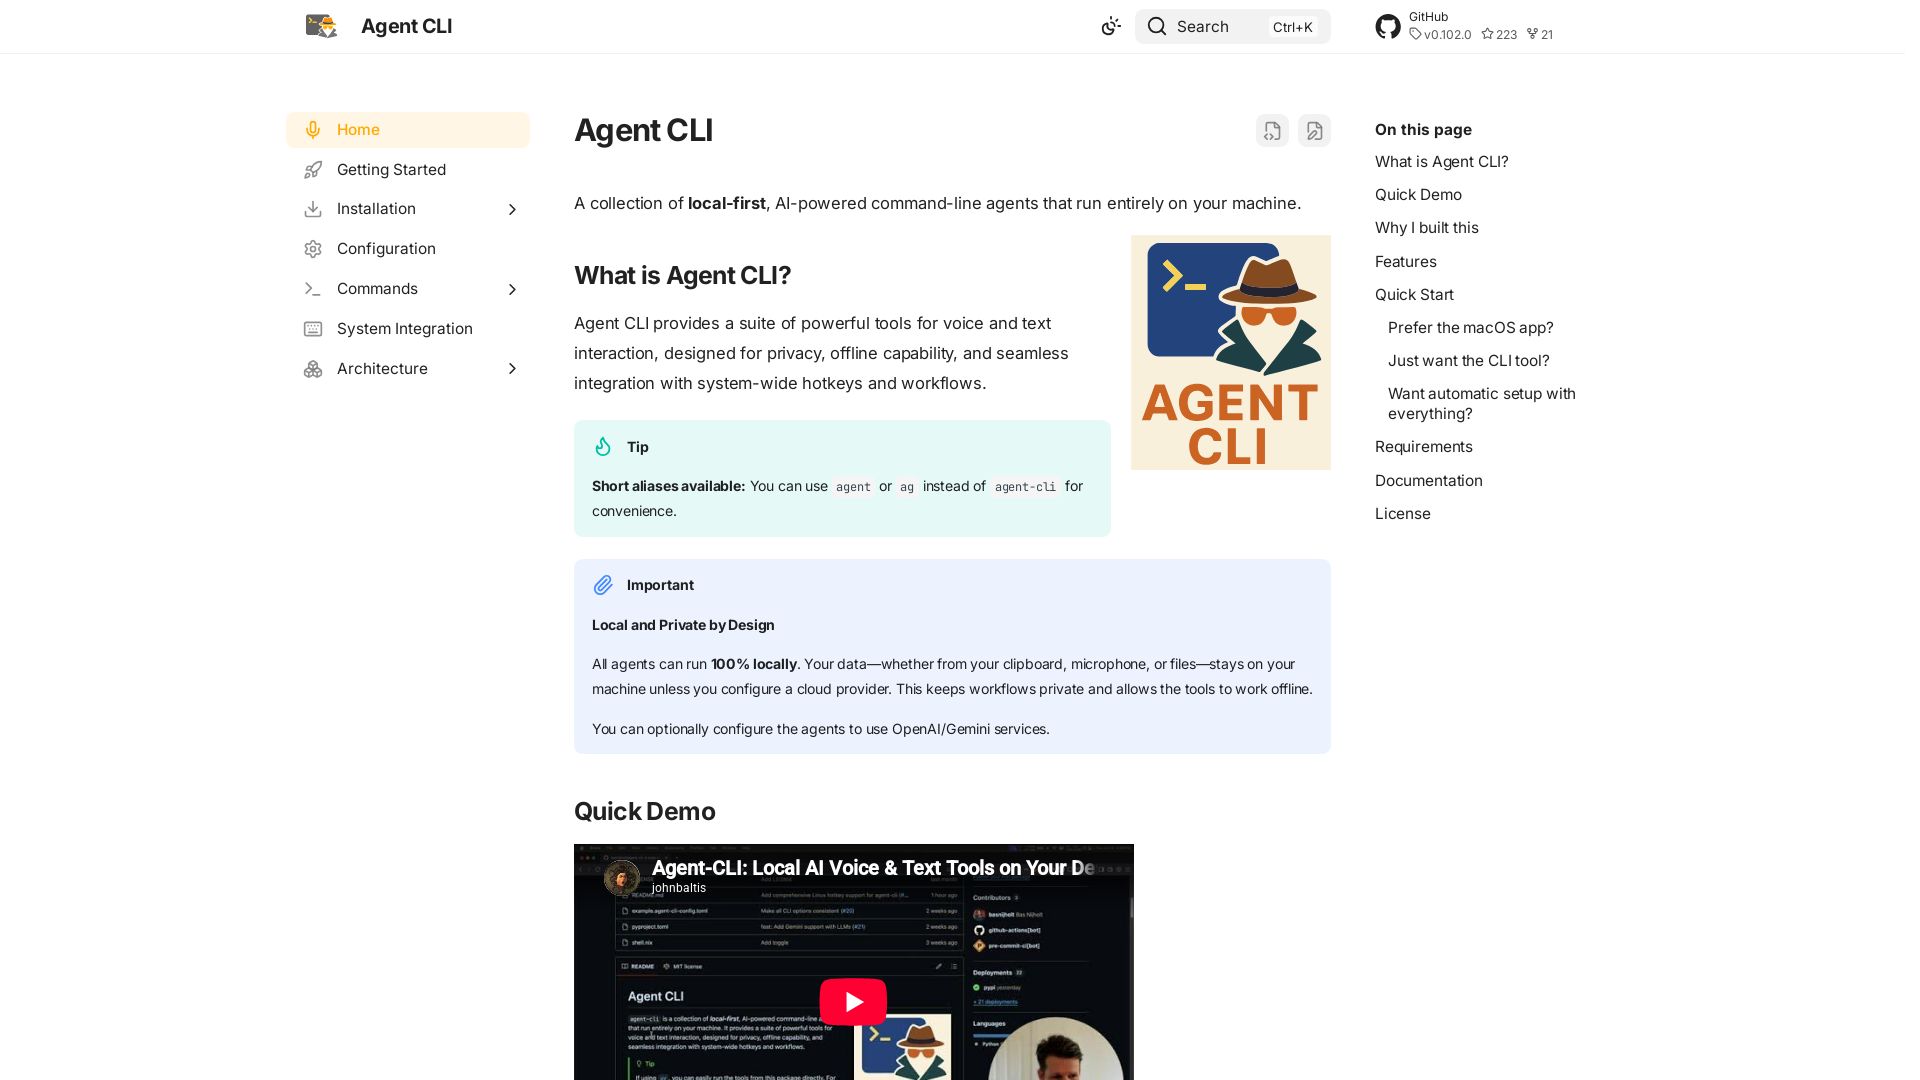The height and width of the screenshot is (1080, 1920).
Task: Click the johnbaltis channel name
Action: coord(679,888)
